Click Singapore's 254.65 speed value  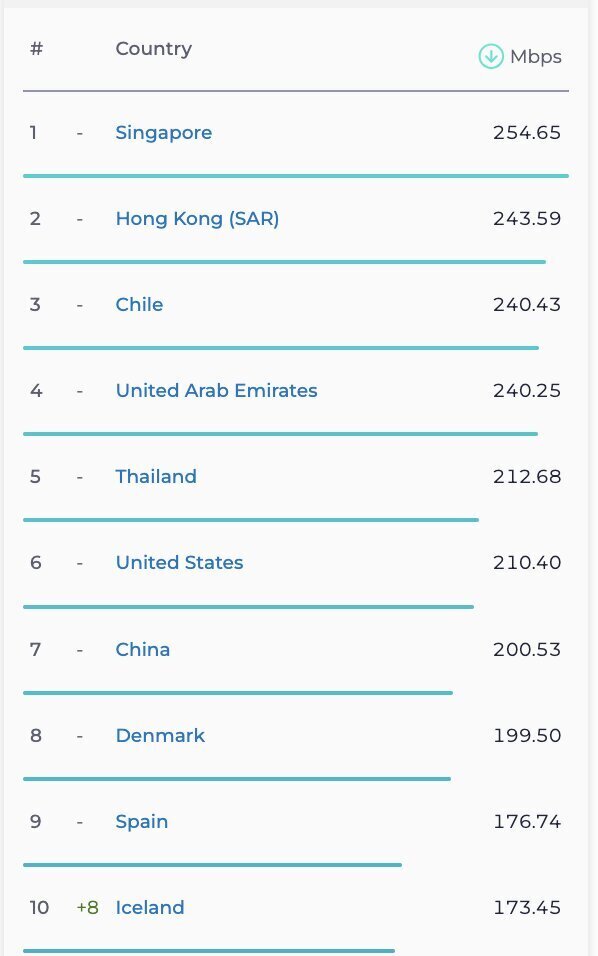[527, 132]
